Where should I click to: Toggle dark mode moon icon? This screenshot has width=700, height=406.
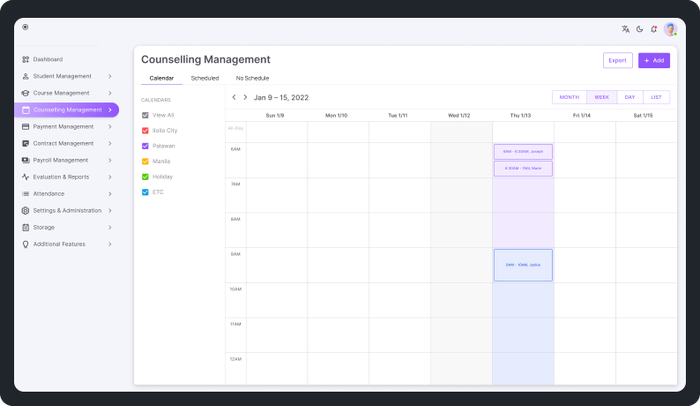pos(639,29)
